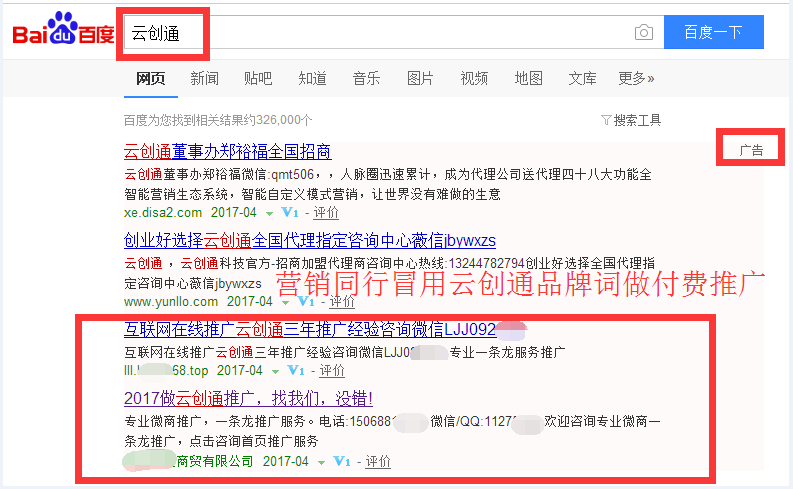Switch to the 音乐 tab

pyautogui.click(x=366, y=78)
